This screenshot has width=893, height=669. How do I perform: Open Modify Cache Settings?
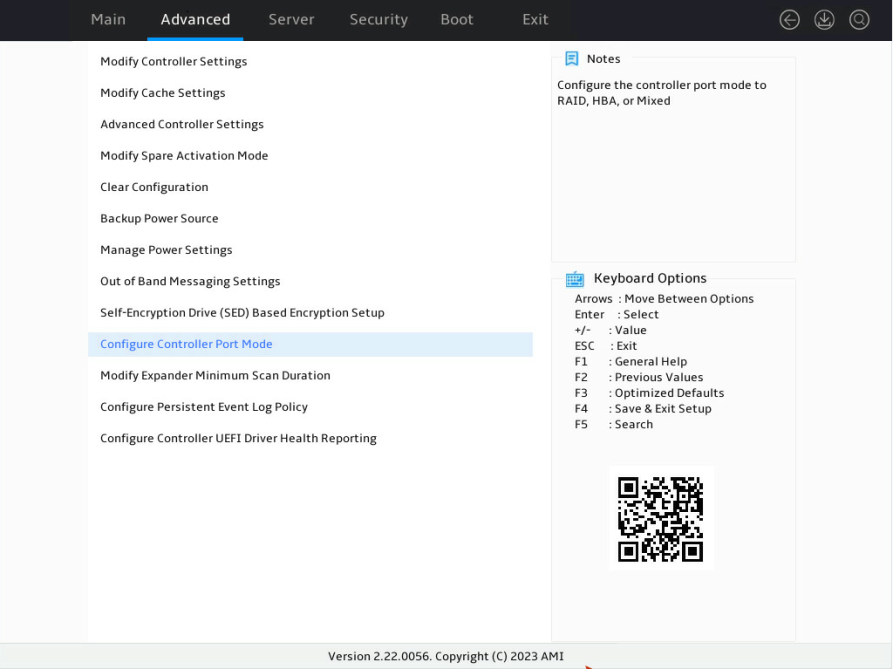coord(310,93)
